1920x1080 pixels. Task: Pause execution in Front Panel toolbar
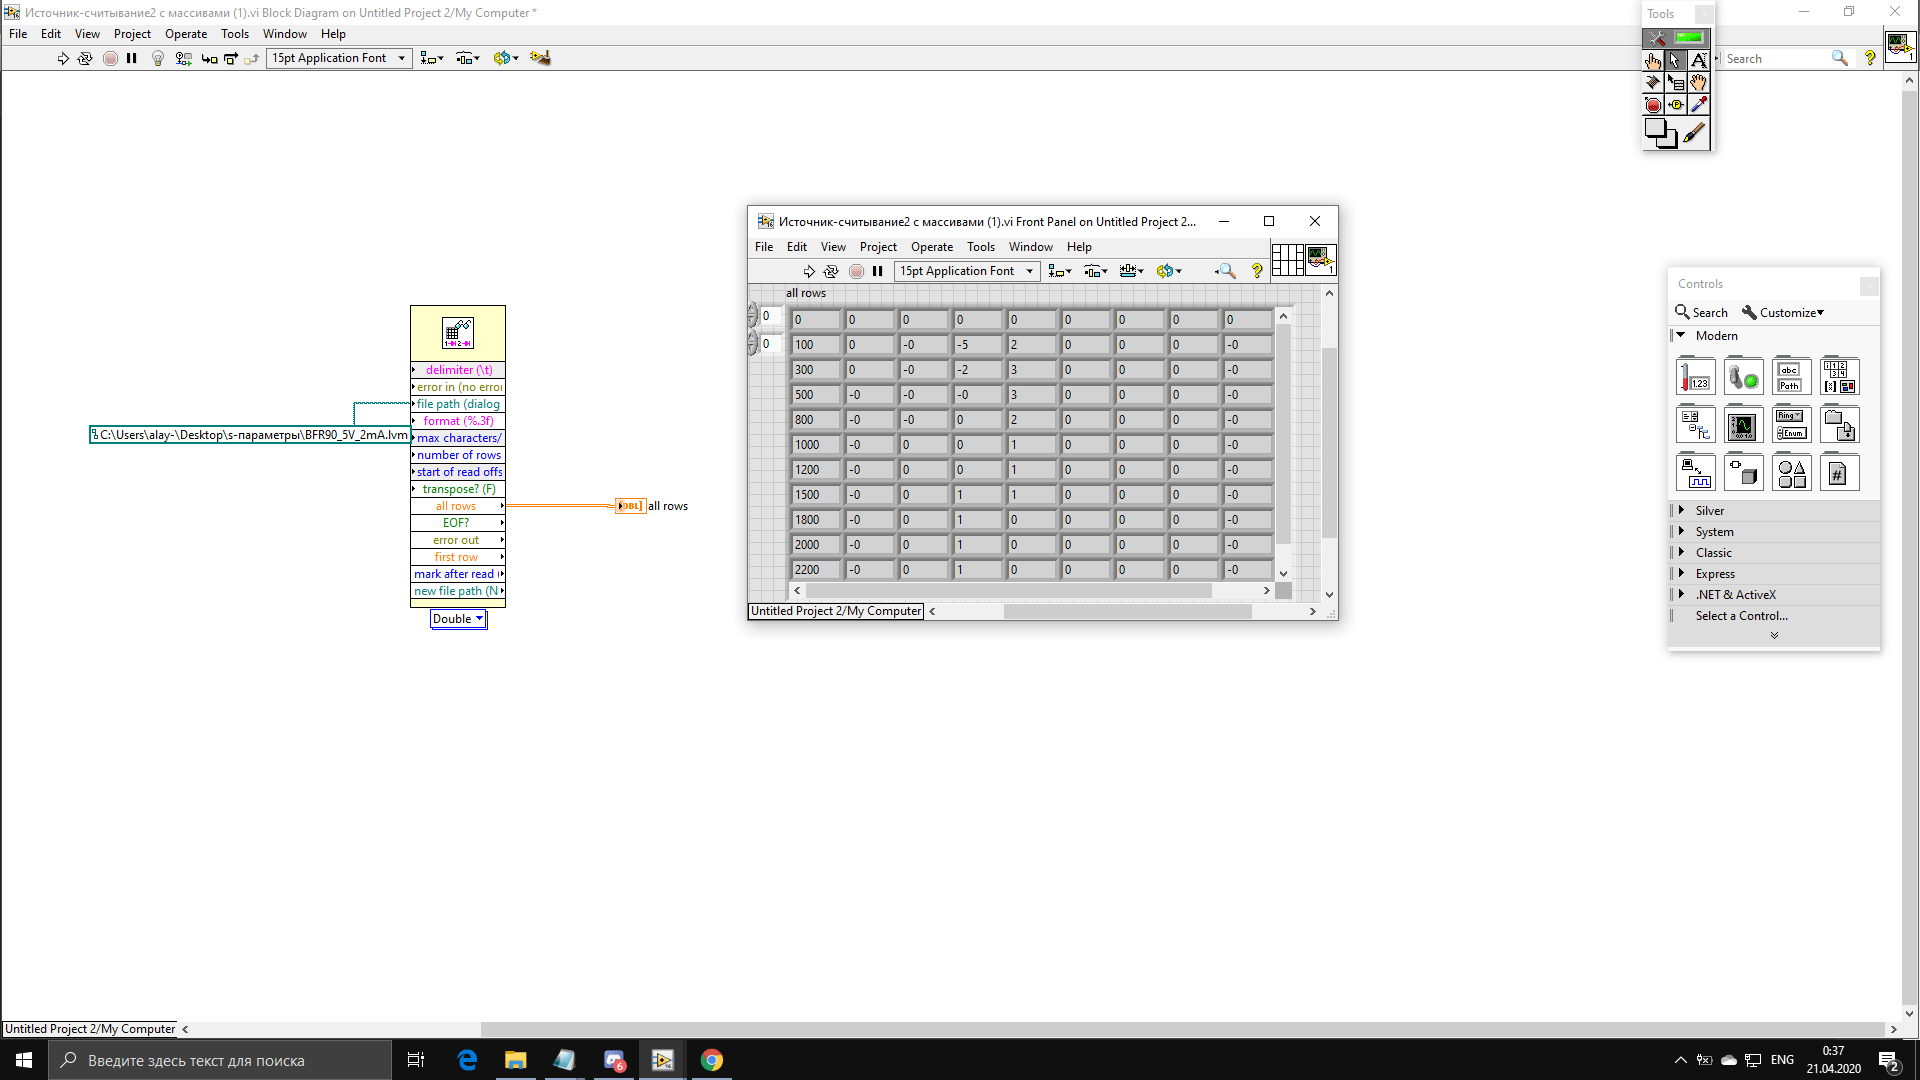pyautogui.click(x=877, y=271)
